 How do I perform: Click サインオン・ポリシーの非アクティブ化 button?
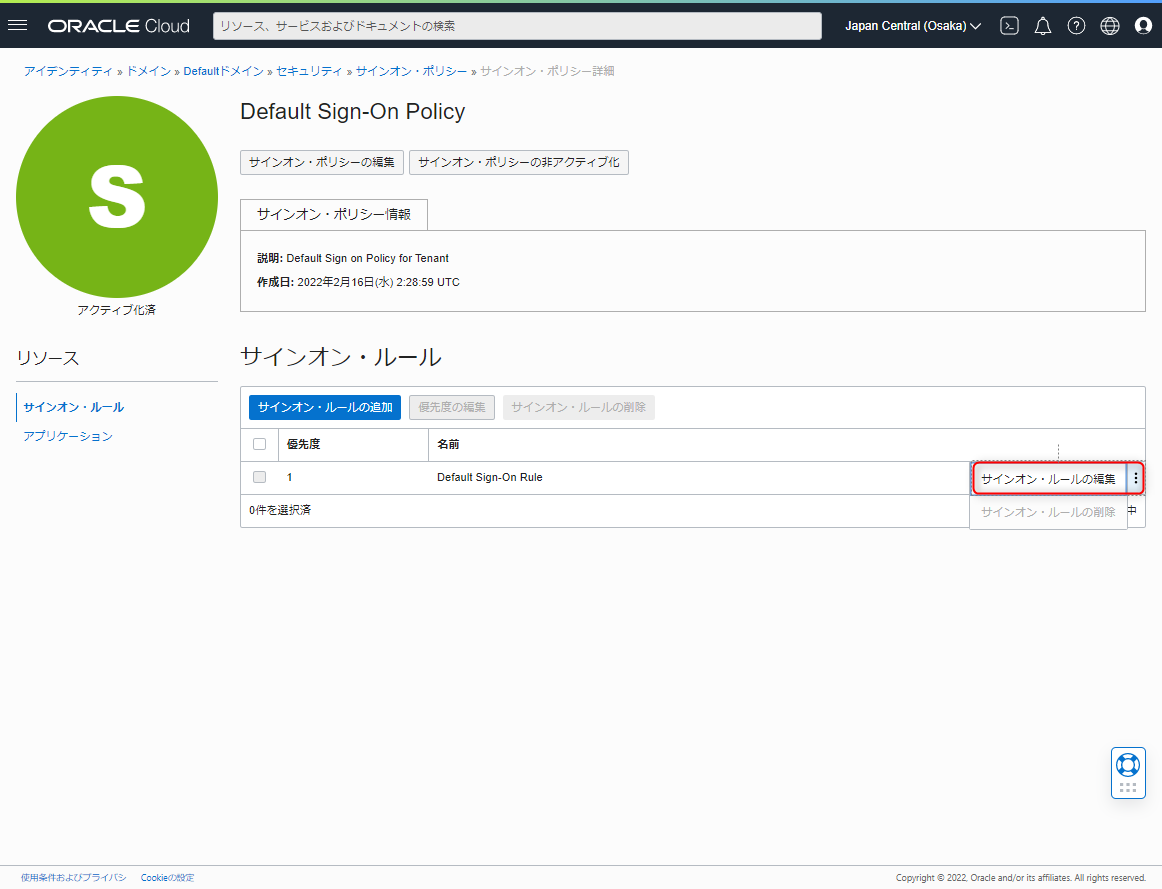519,162
